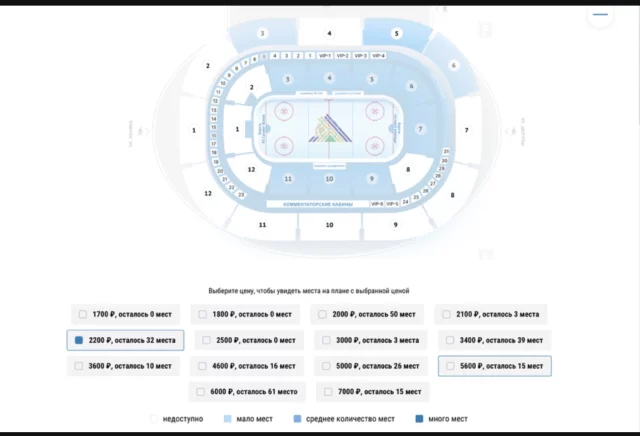Select outer sector 3 on arena map
640x436 pixels.
click(x=262, y=33)
